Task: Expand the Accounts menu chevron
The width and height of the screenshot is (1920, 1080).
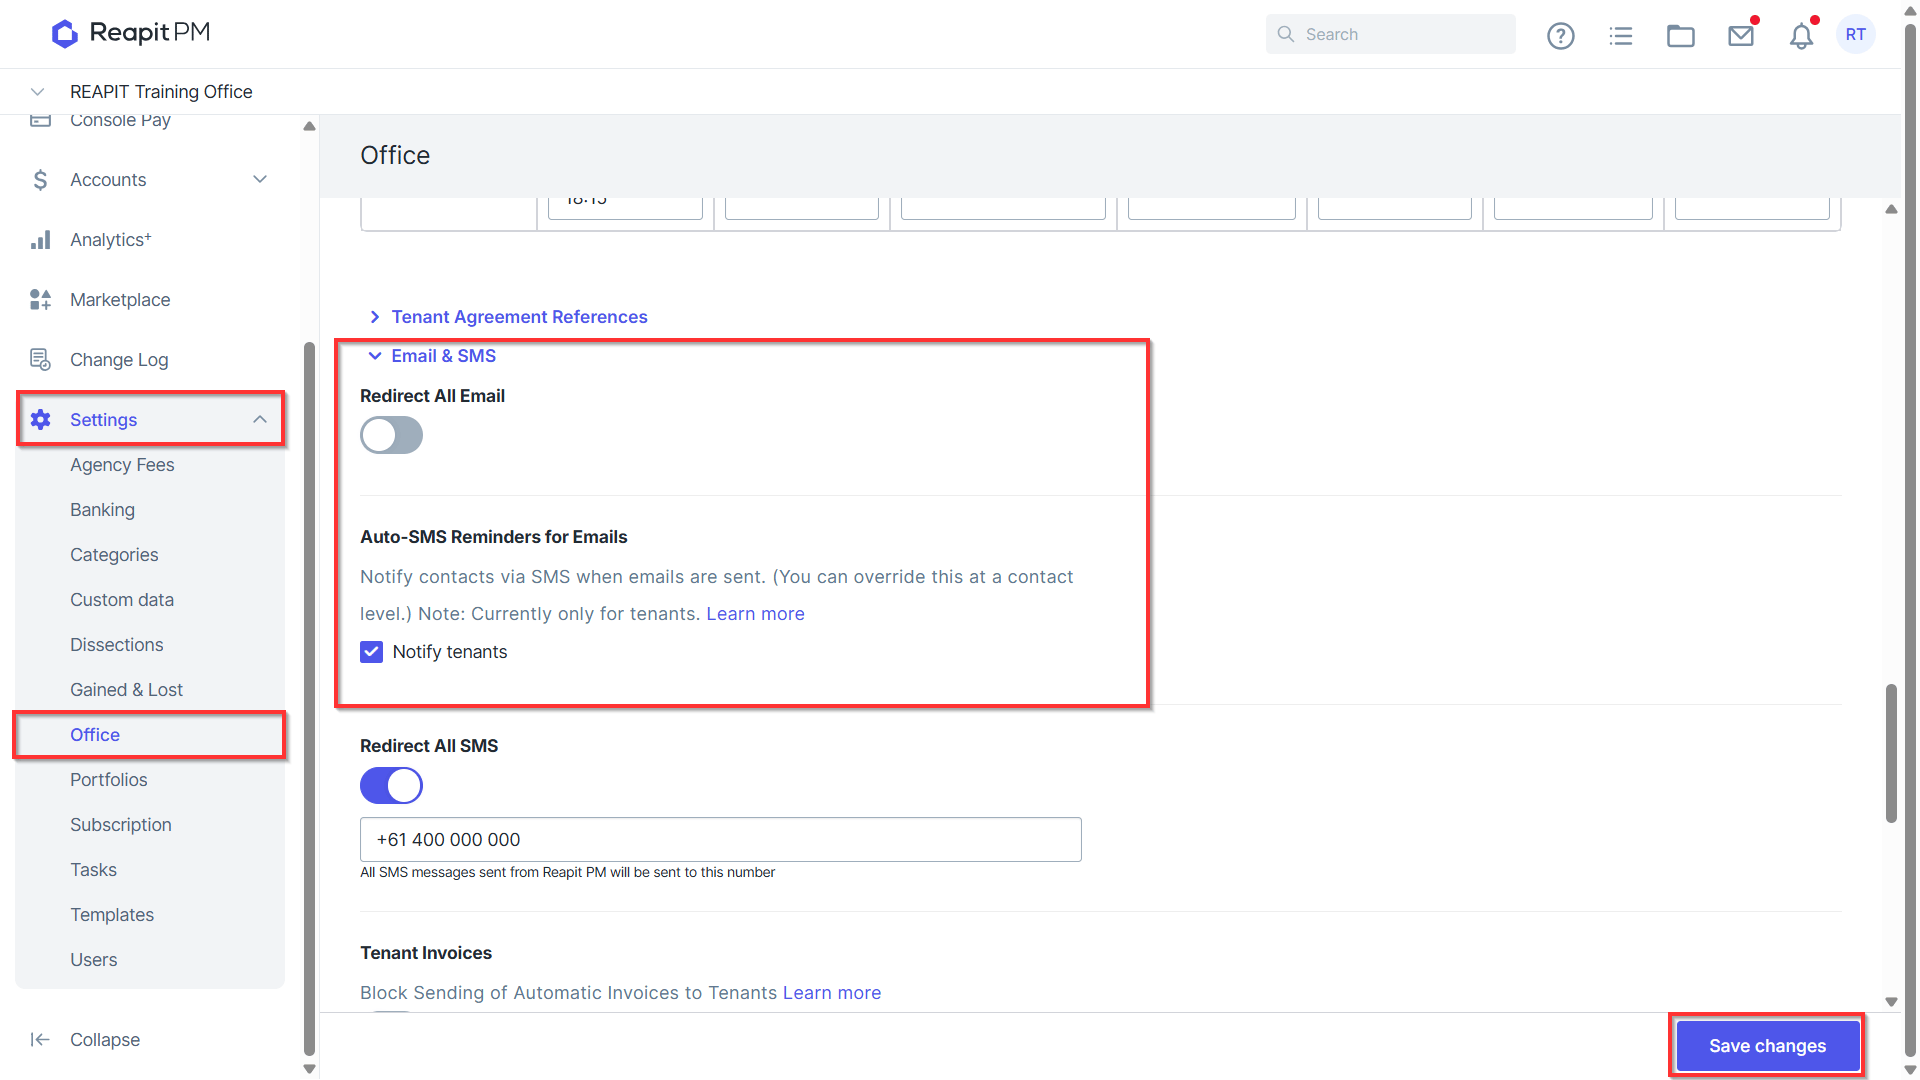Action: pos(260,179)
